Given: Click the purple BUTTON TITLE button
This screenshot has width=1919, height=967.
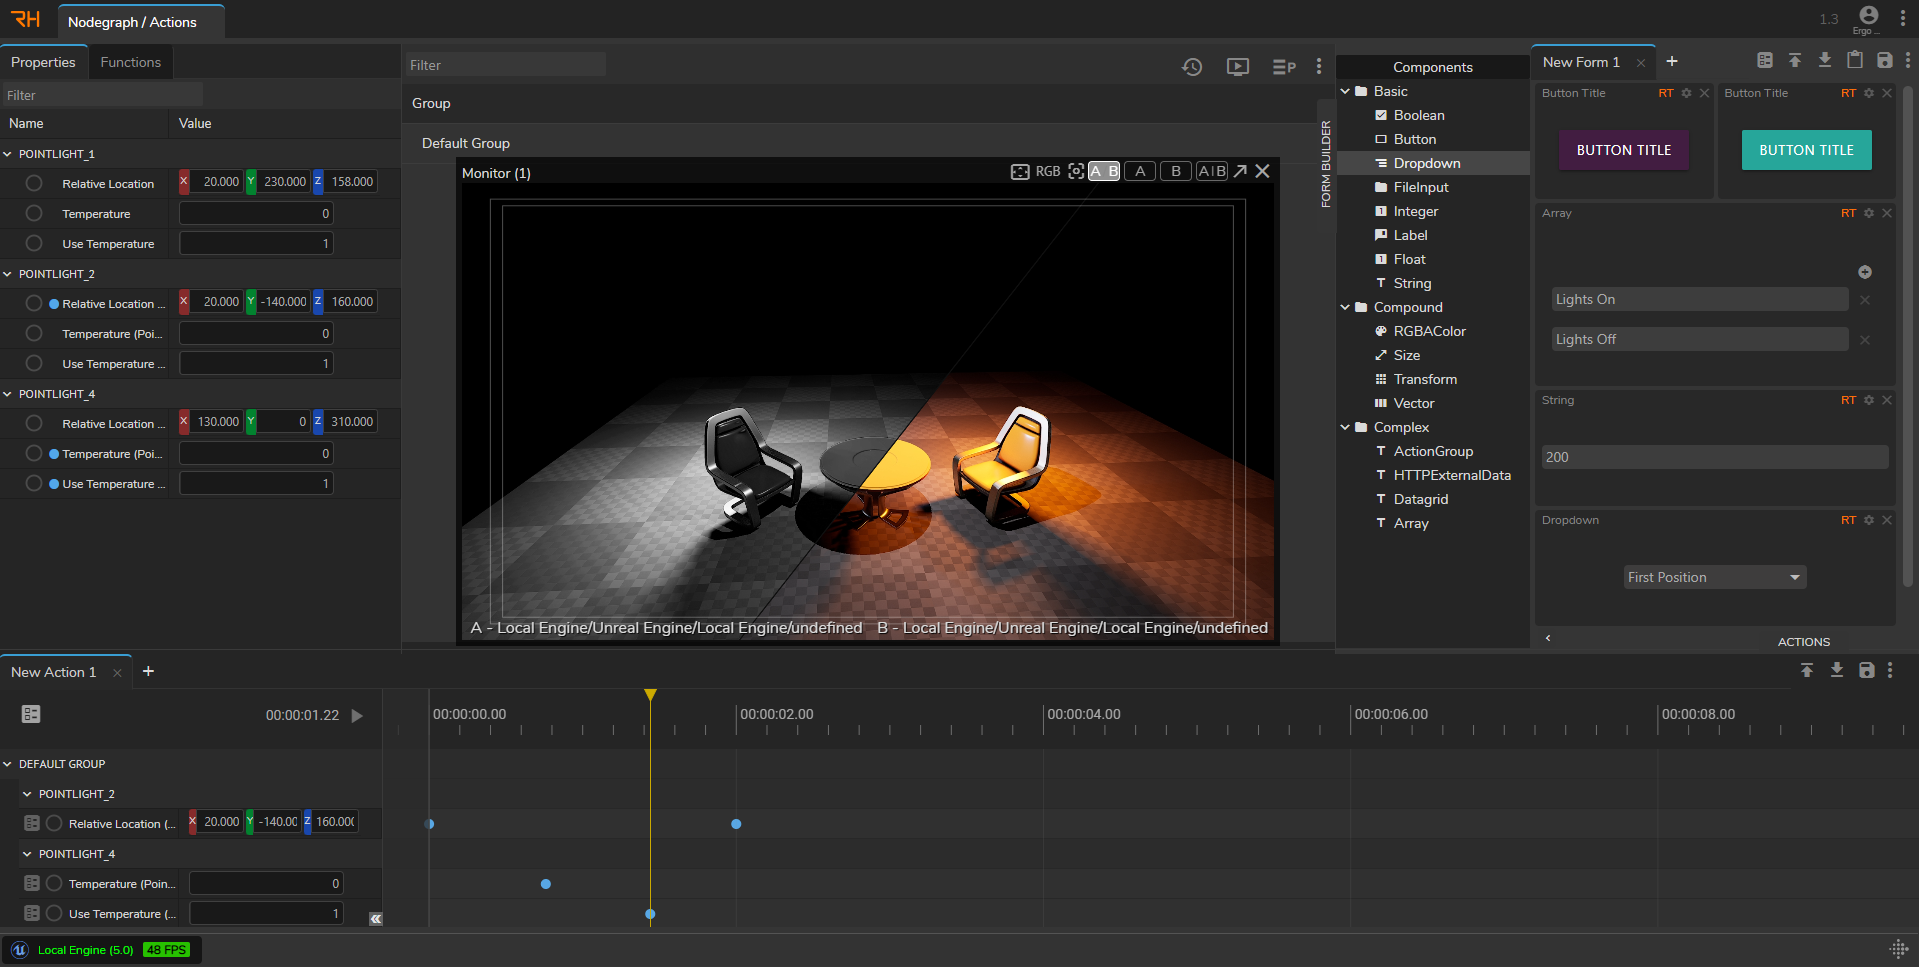Looking at the screenshot, I should 1624,151.
